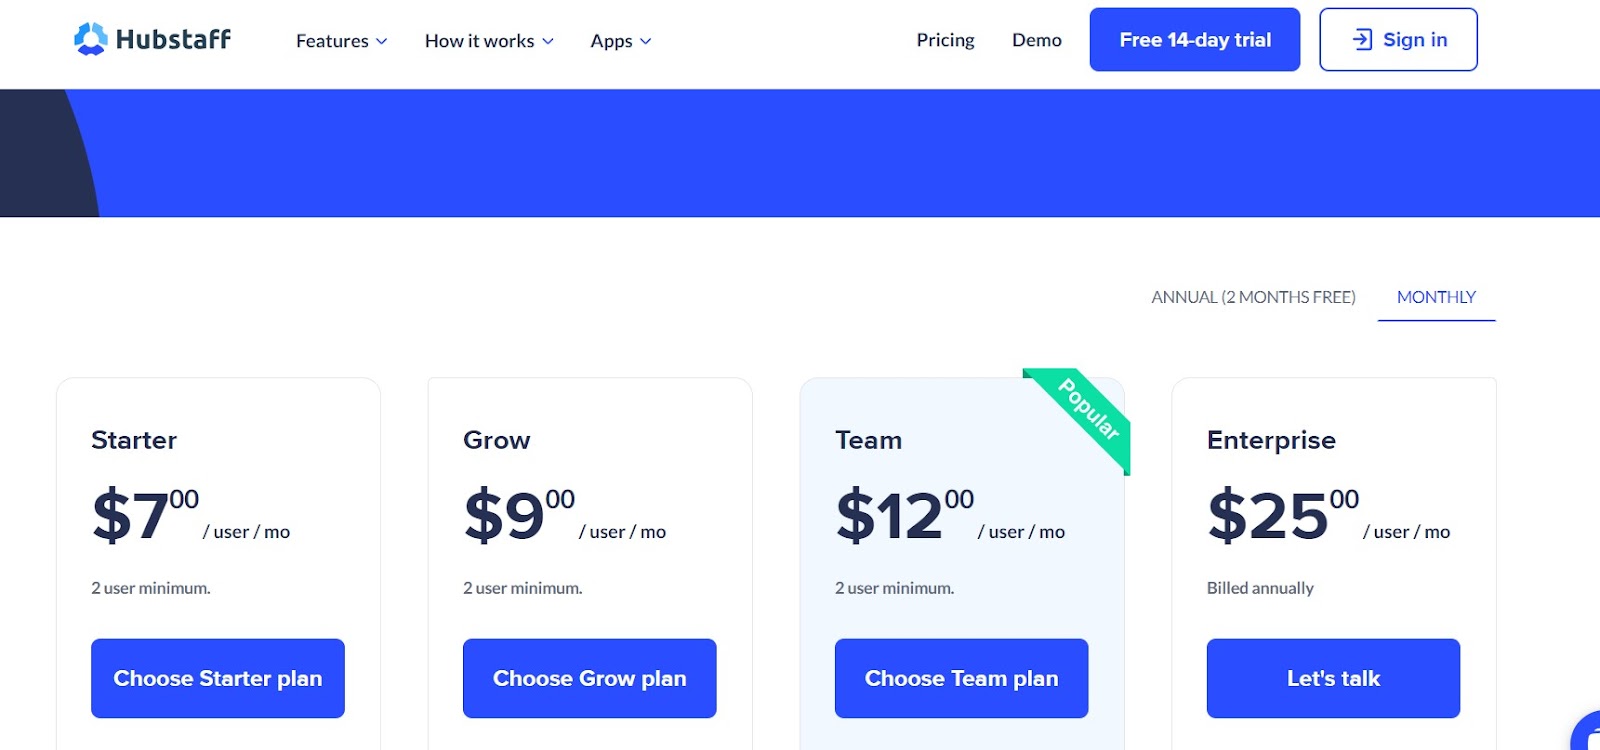Choose the Team plan
The width and height of the screenshot is (1600, 750).
[961, 677]
